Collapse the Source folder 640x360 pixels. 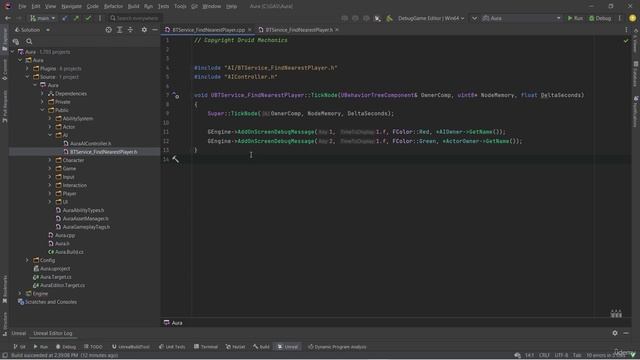27,77
